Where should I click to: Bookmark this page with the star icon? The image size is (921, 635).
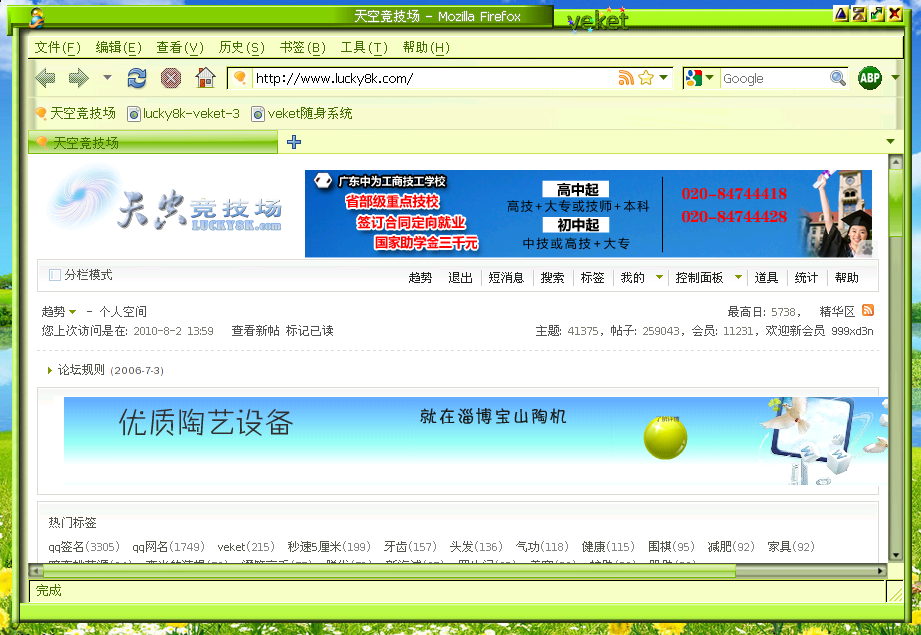coord(646,78)
